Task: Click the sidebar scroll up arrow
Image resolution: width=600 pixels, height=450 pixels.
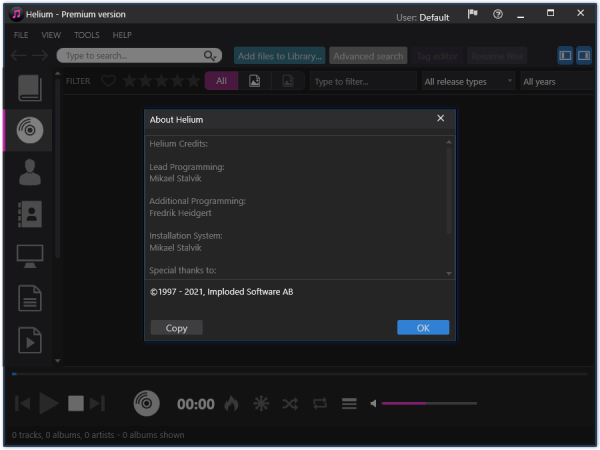Action: (58, 73)
